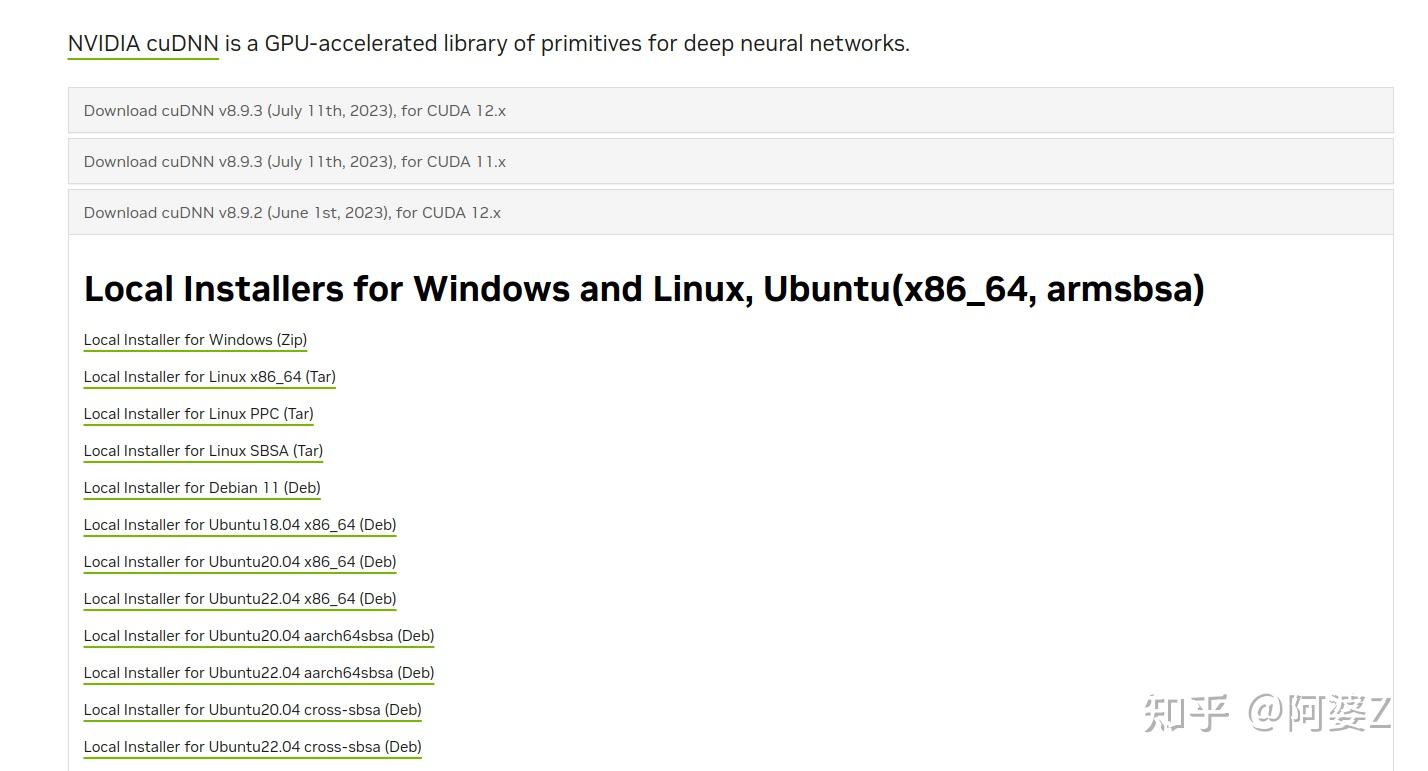
Task: Download the Ubuntu18.04 x86_64 Deb installer
Action: [x=240, y=524]
